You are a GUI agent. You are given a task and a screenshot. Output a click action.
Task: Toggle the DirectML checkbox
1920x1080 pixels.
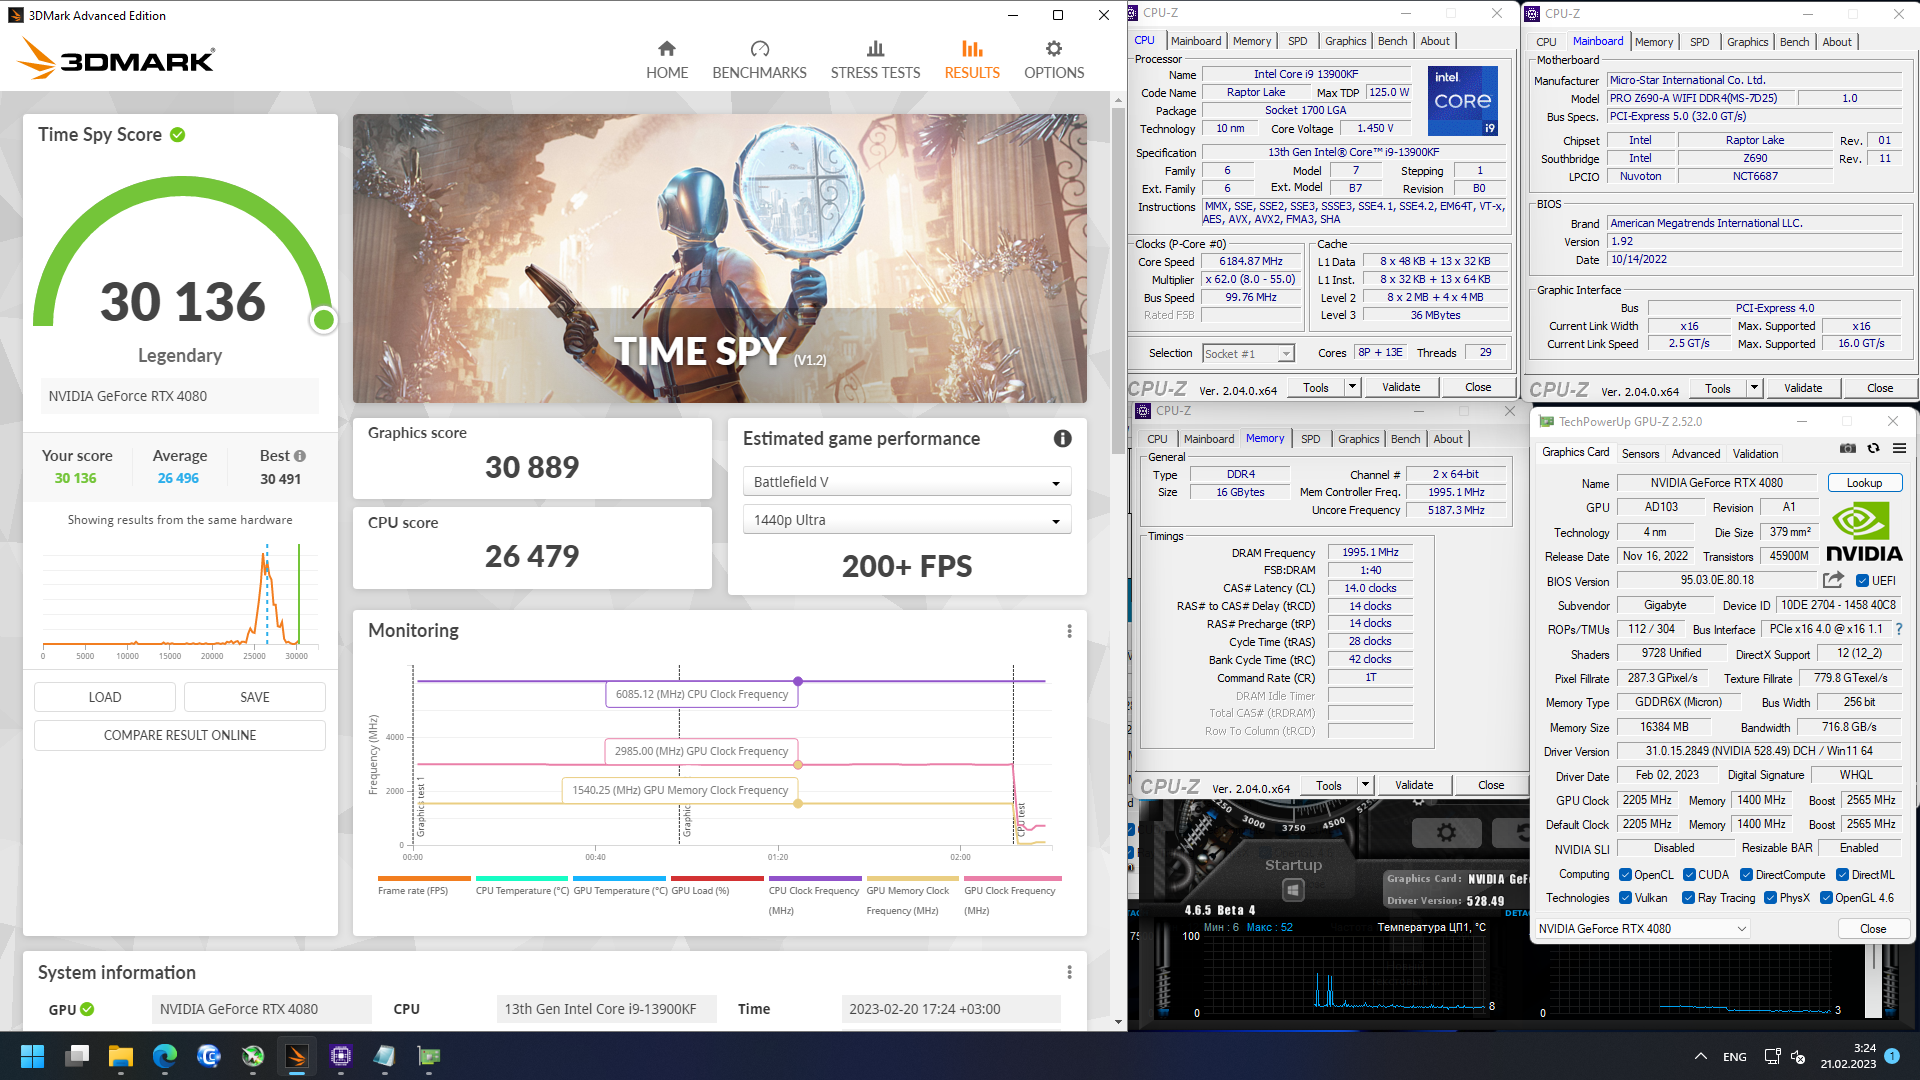[1842, 875]
